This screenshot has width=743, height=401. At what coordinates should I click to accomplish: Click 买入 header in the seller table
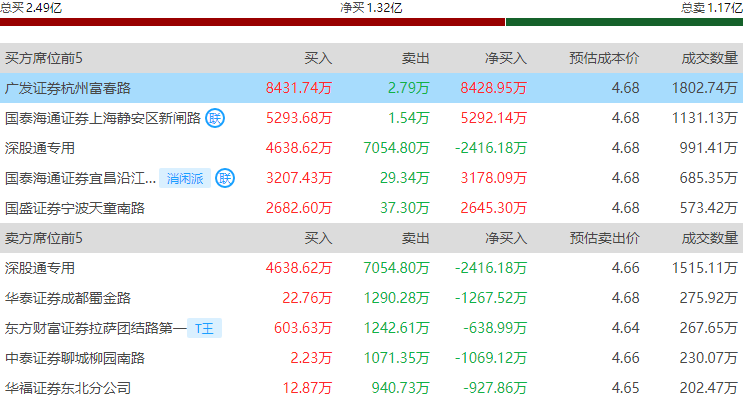(318, 238)
